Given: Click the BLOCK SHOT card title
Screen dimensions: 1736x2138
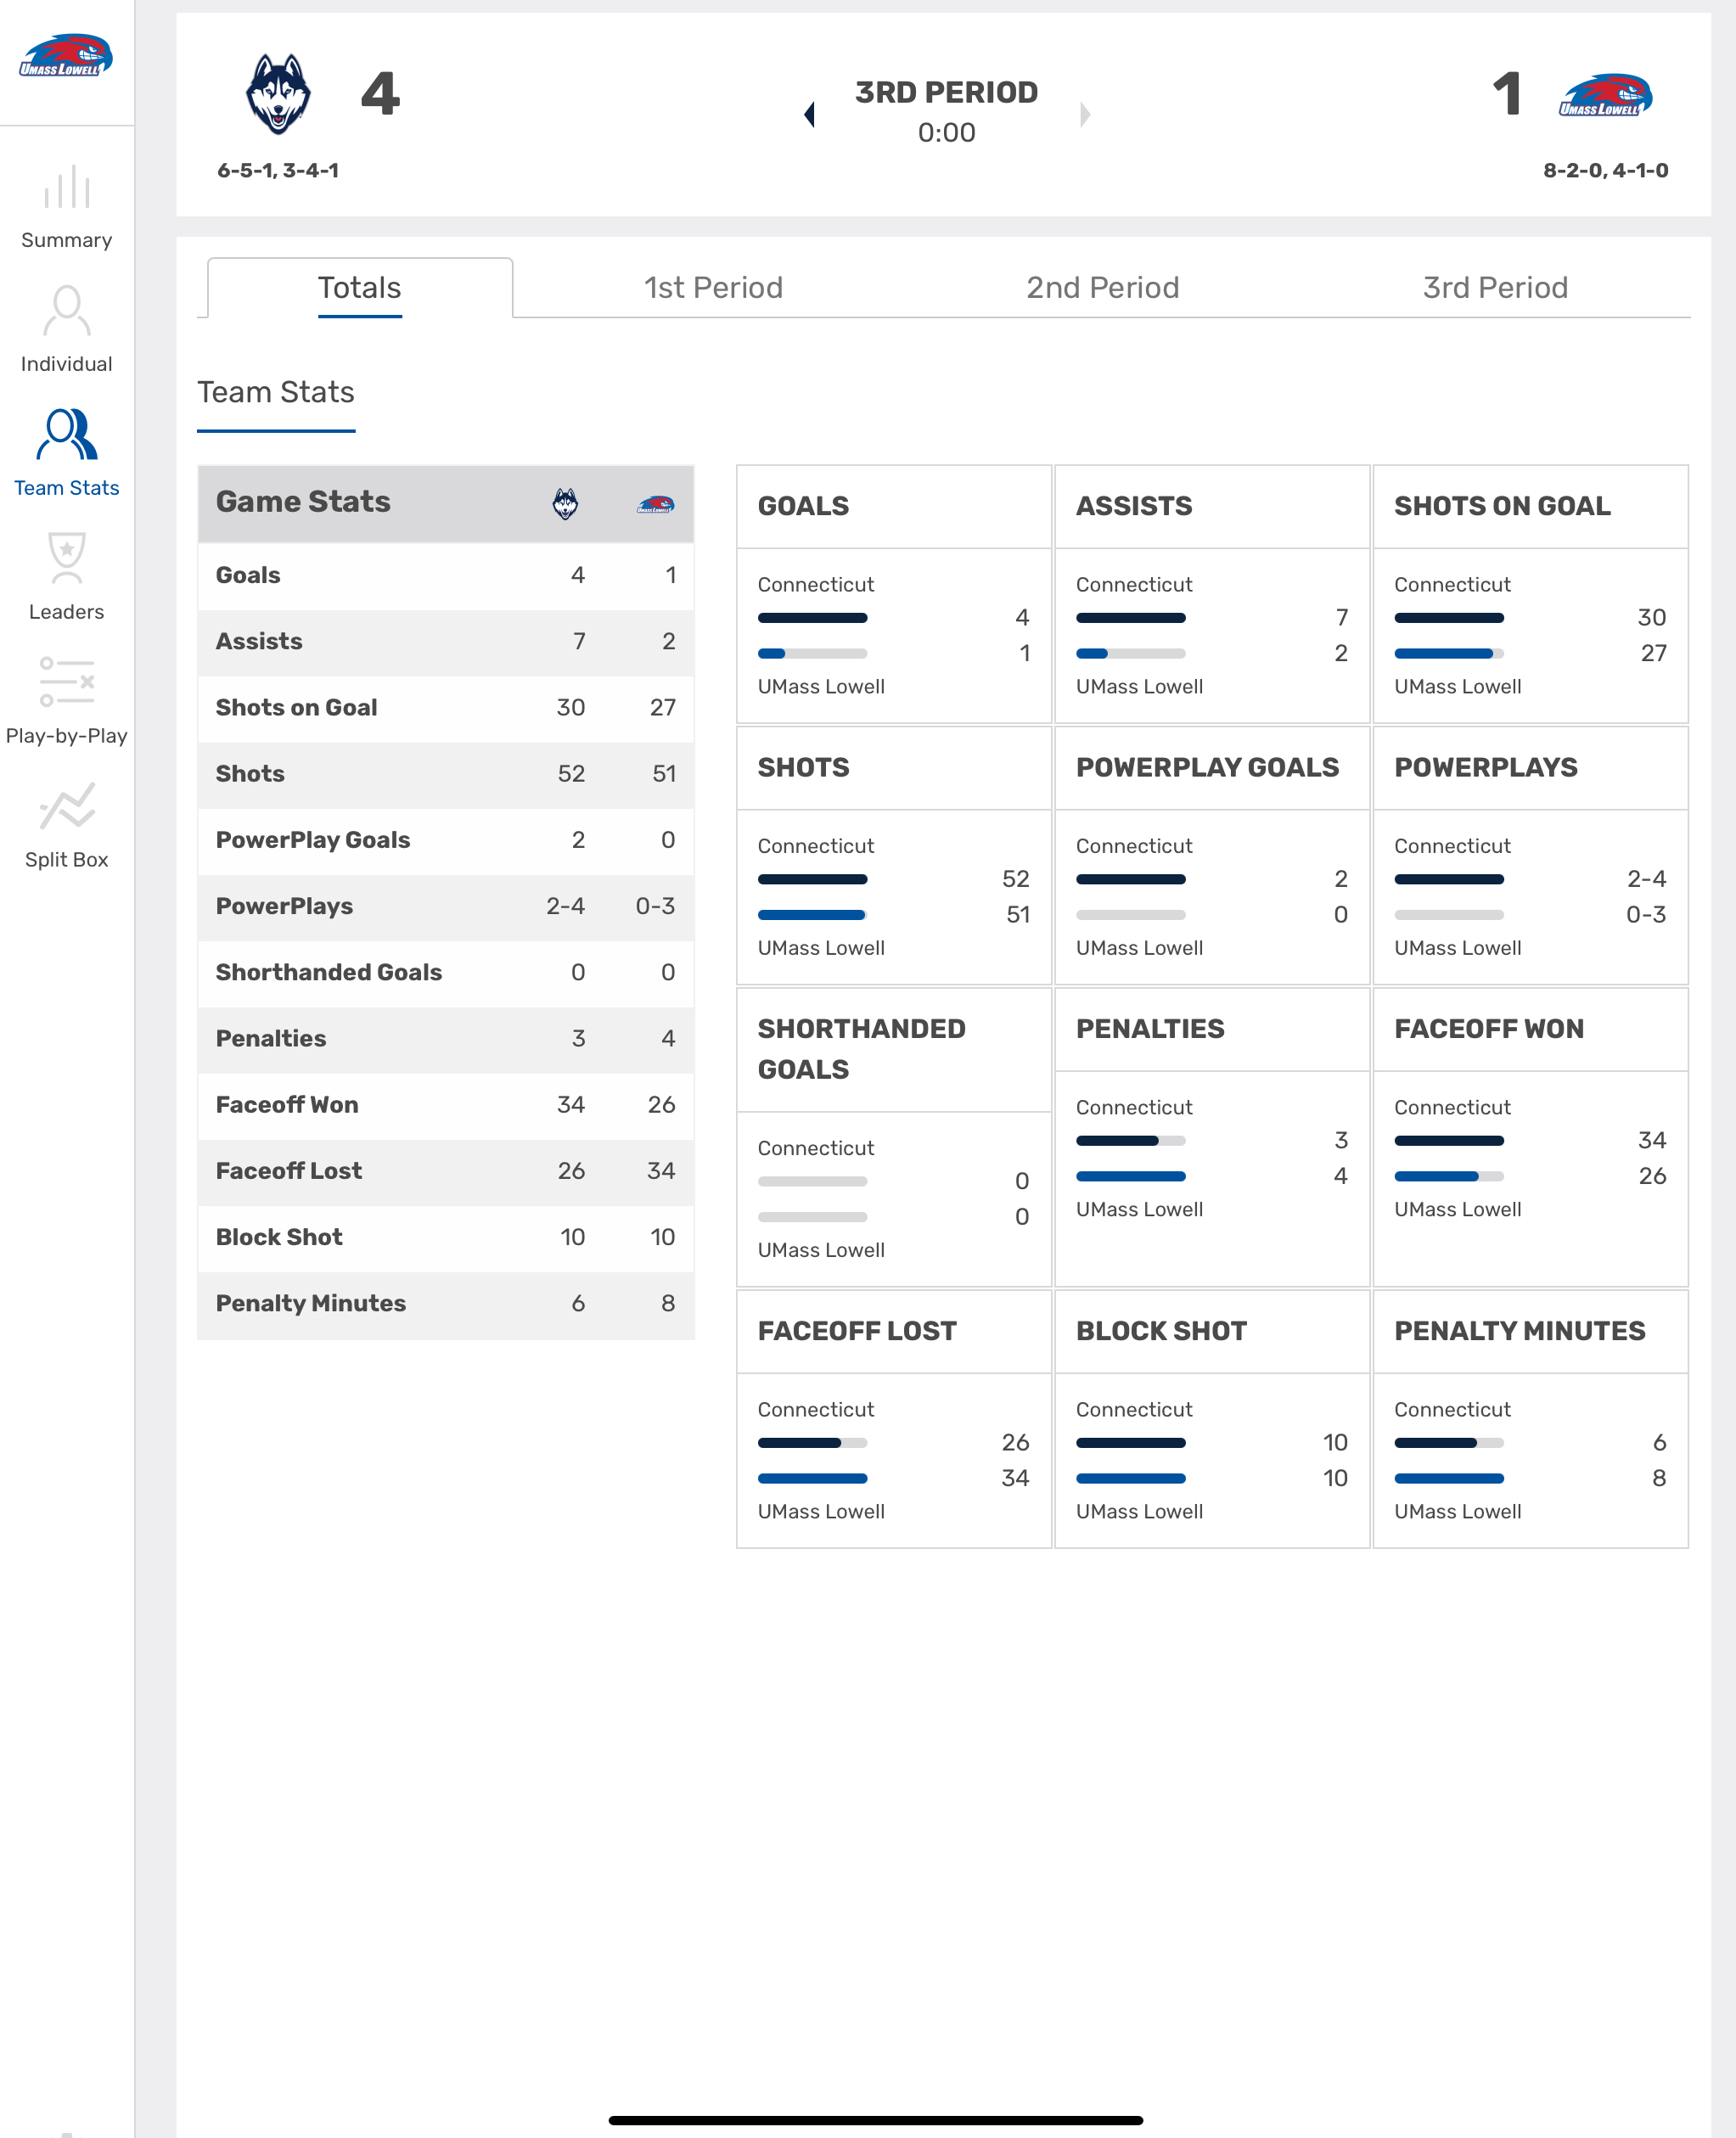Looking at the screenshot, I should [x=1161, y=1331].
